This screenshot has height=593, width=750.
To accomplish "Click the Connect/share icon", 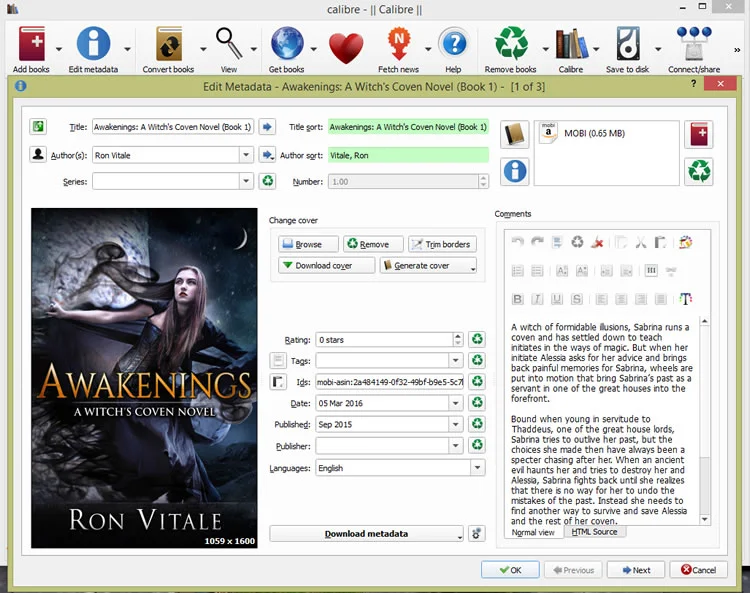I will click(x=694, y=44).
